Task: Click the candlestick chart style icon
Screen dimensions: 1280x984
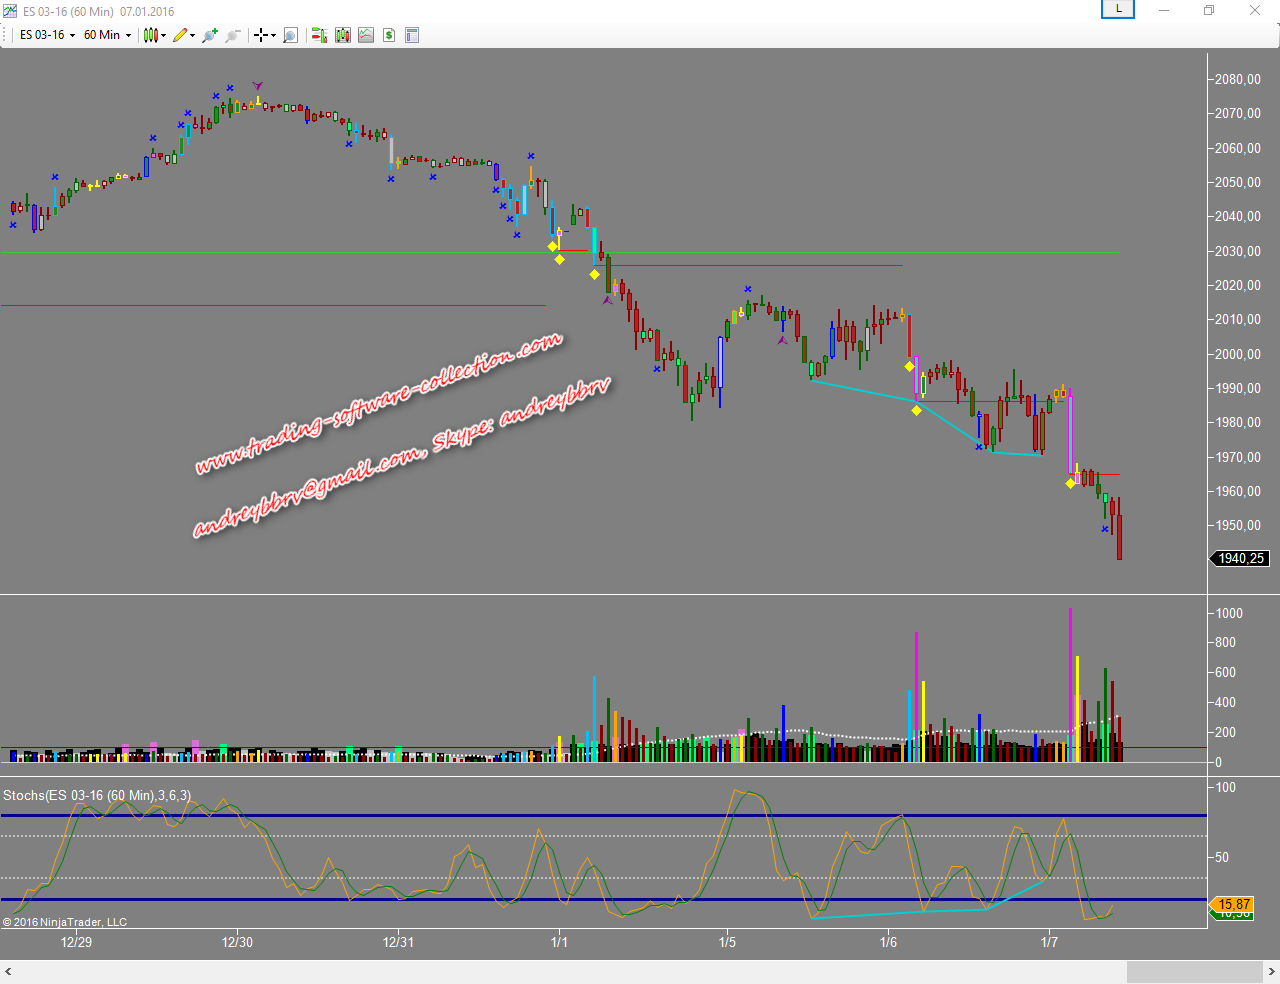Action: point(150,35)
